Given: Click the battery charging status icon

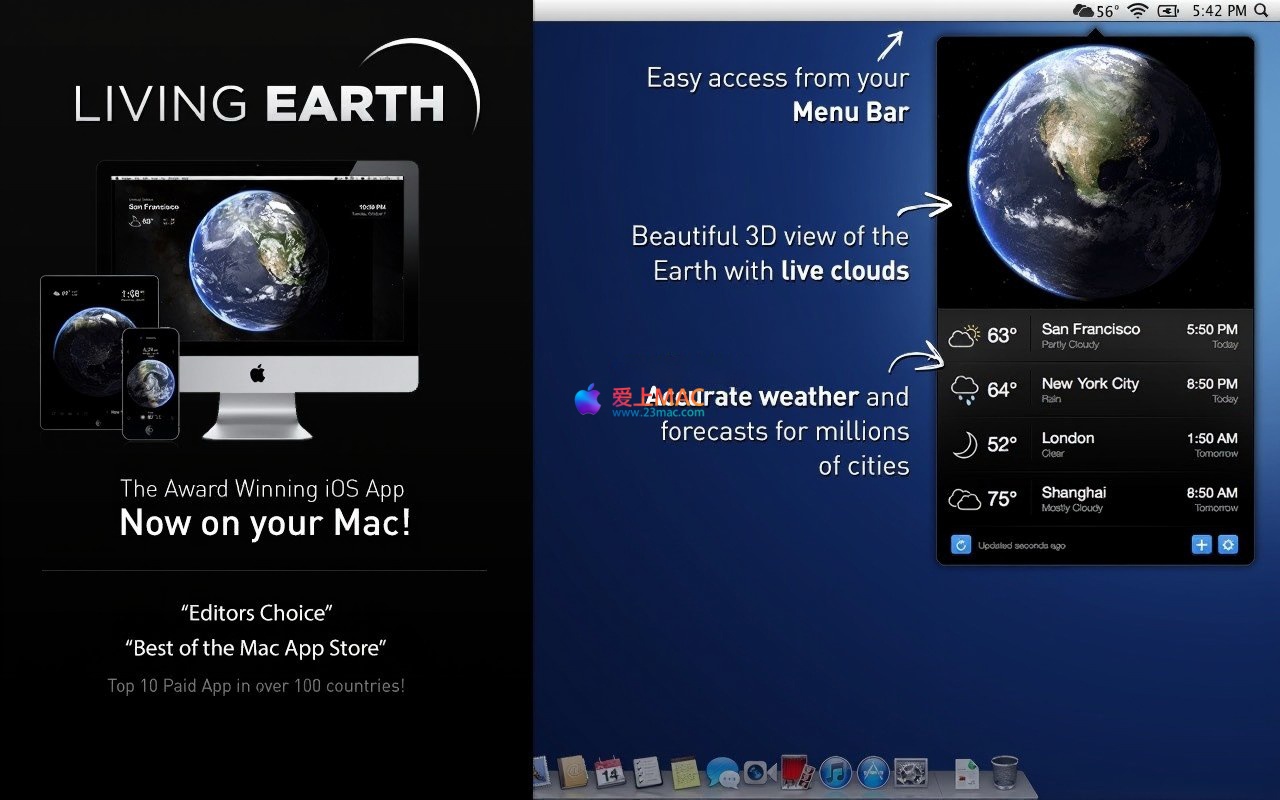Looking at the screenshot, I should click(1167, 11).
